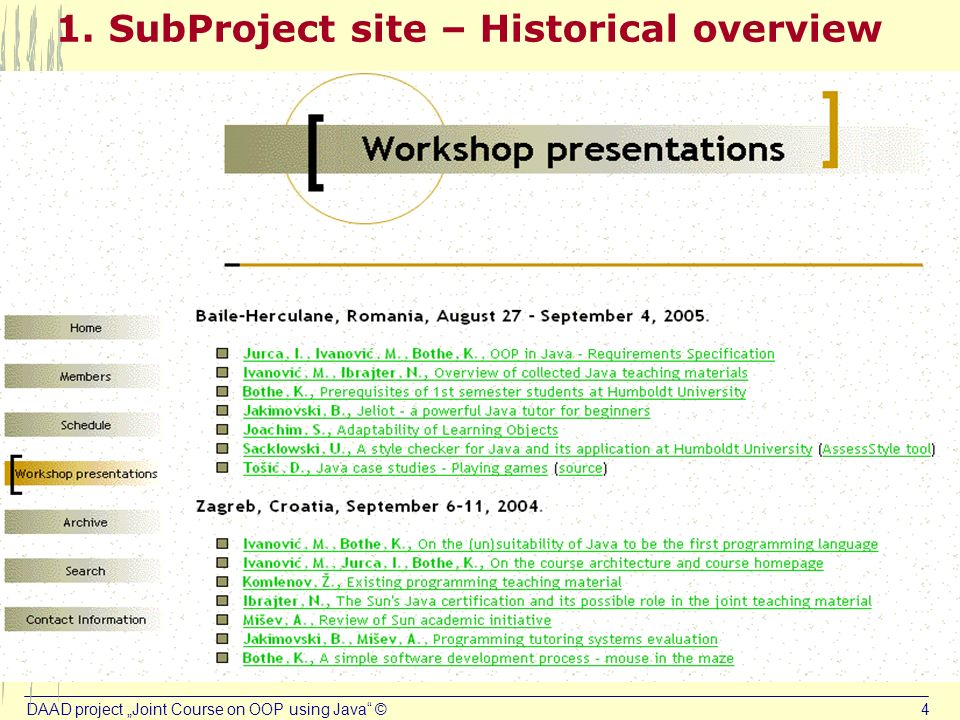This screenshot has width=960, height=720.
Task: Open Review of Sun academic initiative
Action: coord(397,620)
